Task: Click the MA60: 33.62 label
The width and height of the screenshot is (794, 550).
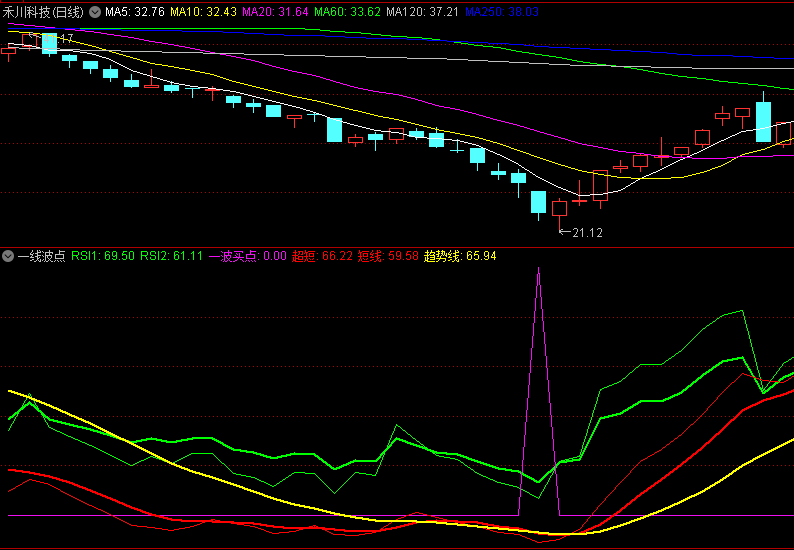Action: click(347, 12)
